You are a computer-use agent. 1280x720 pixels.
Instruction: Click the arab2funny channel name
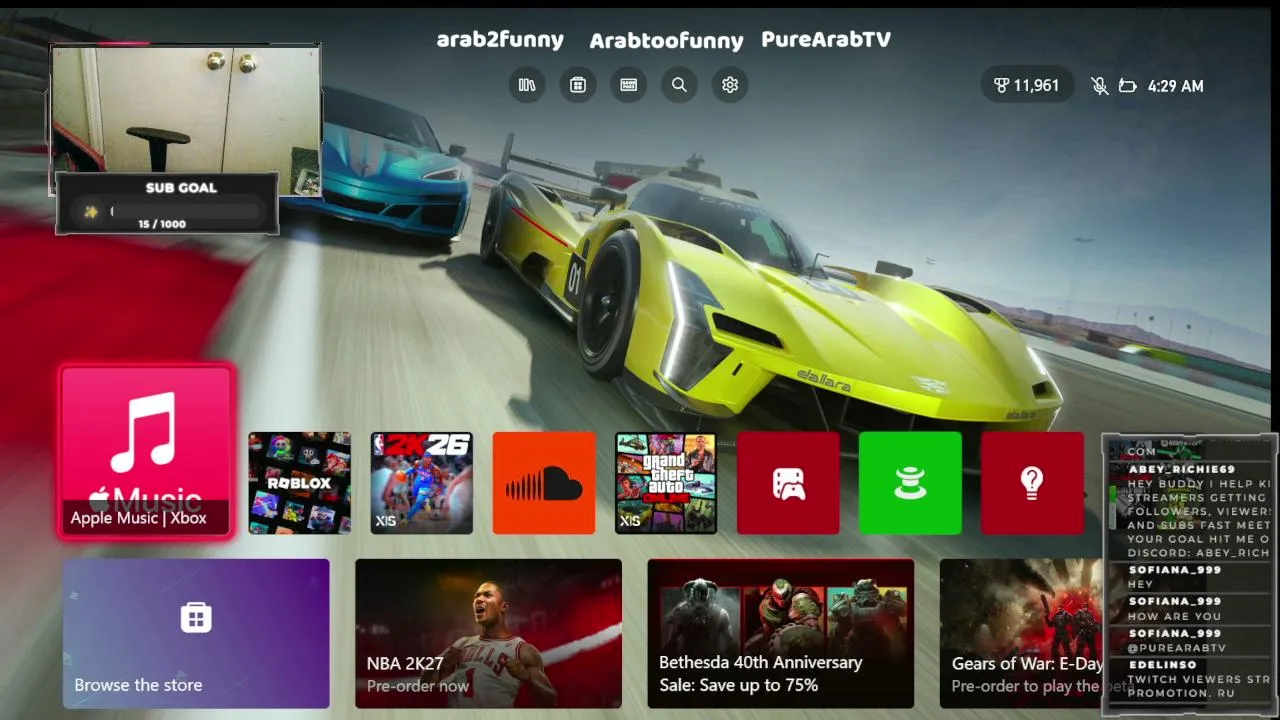(500, 40)
